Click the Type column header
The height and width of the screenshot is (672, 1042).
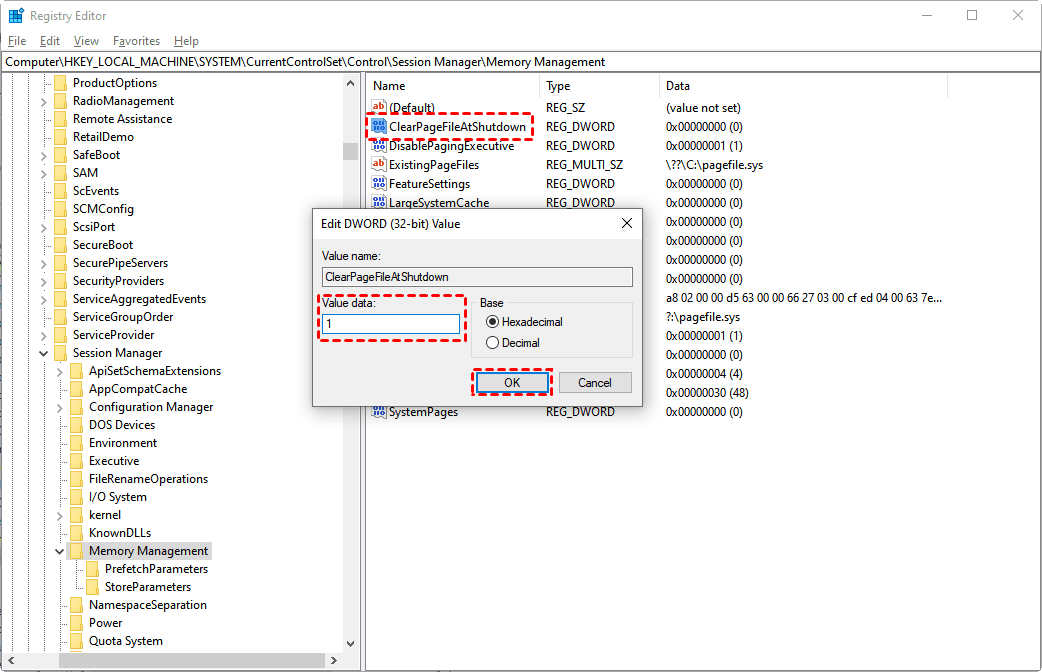[599, 86]
